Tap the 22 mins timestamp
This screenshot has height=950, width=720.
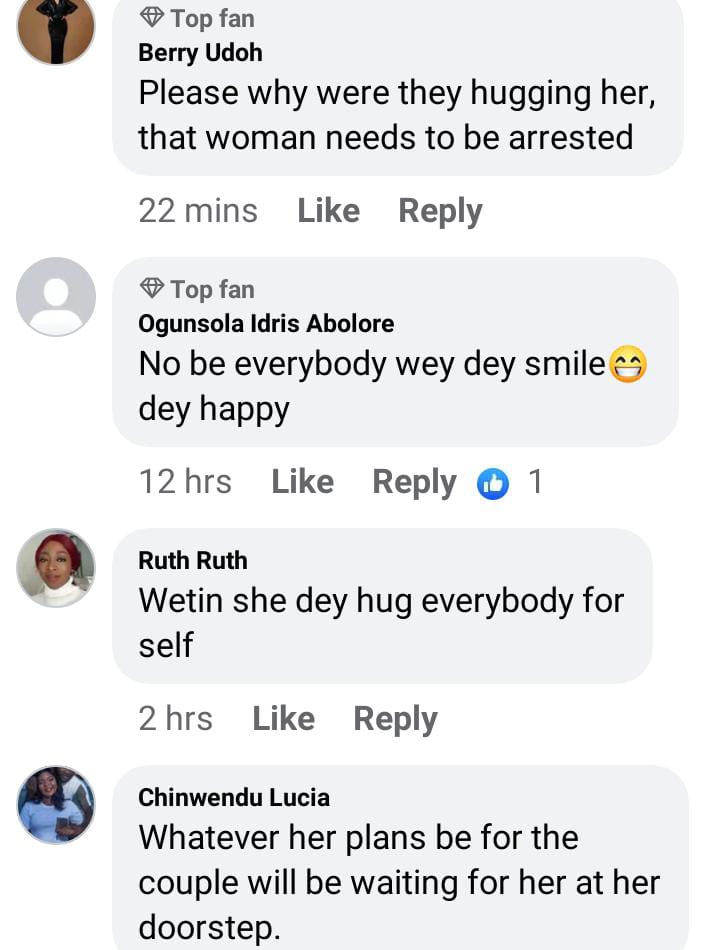[198, 211]
